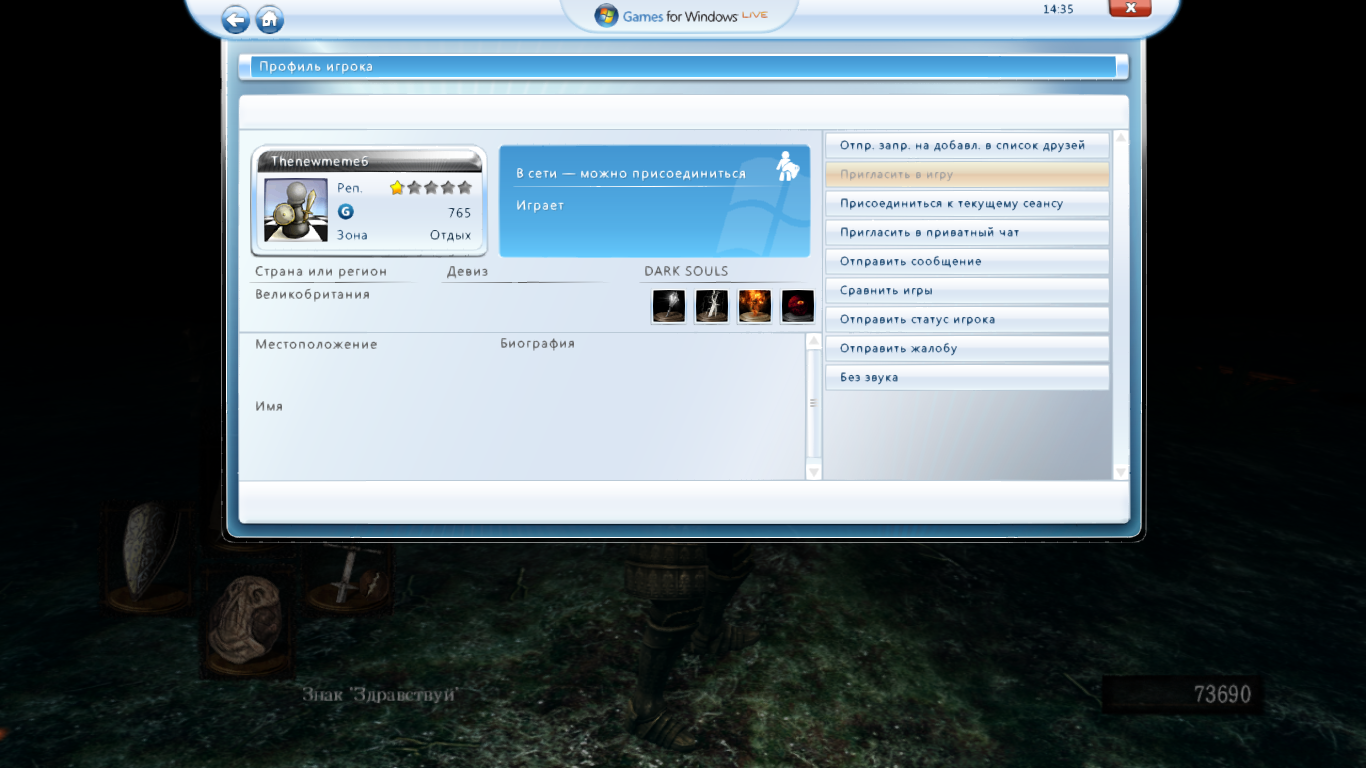Click biography scrollbar up arrow
This screenshot has height=768, width=1366.
click(813, 341)
